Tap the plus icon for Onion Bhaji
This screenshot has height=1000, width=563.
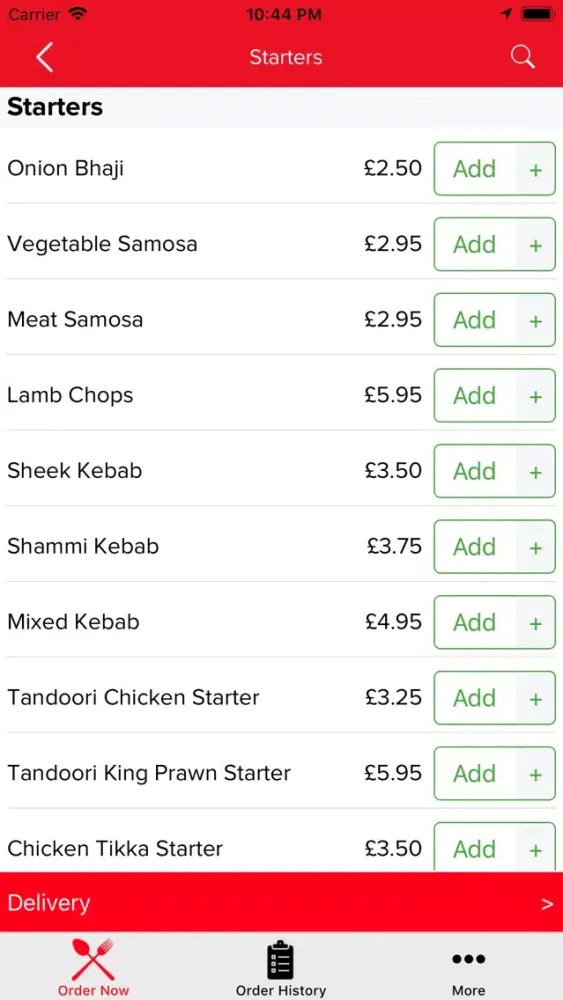coord(536,170)
